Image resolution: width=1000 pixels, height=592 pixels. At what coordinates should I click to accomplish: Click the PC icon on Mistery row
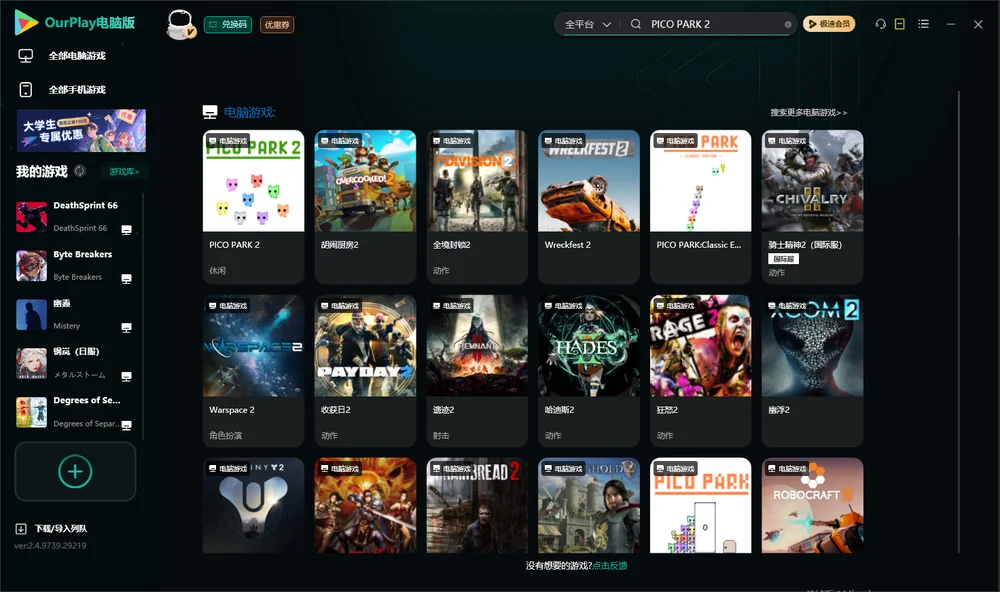coord(126,328)
